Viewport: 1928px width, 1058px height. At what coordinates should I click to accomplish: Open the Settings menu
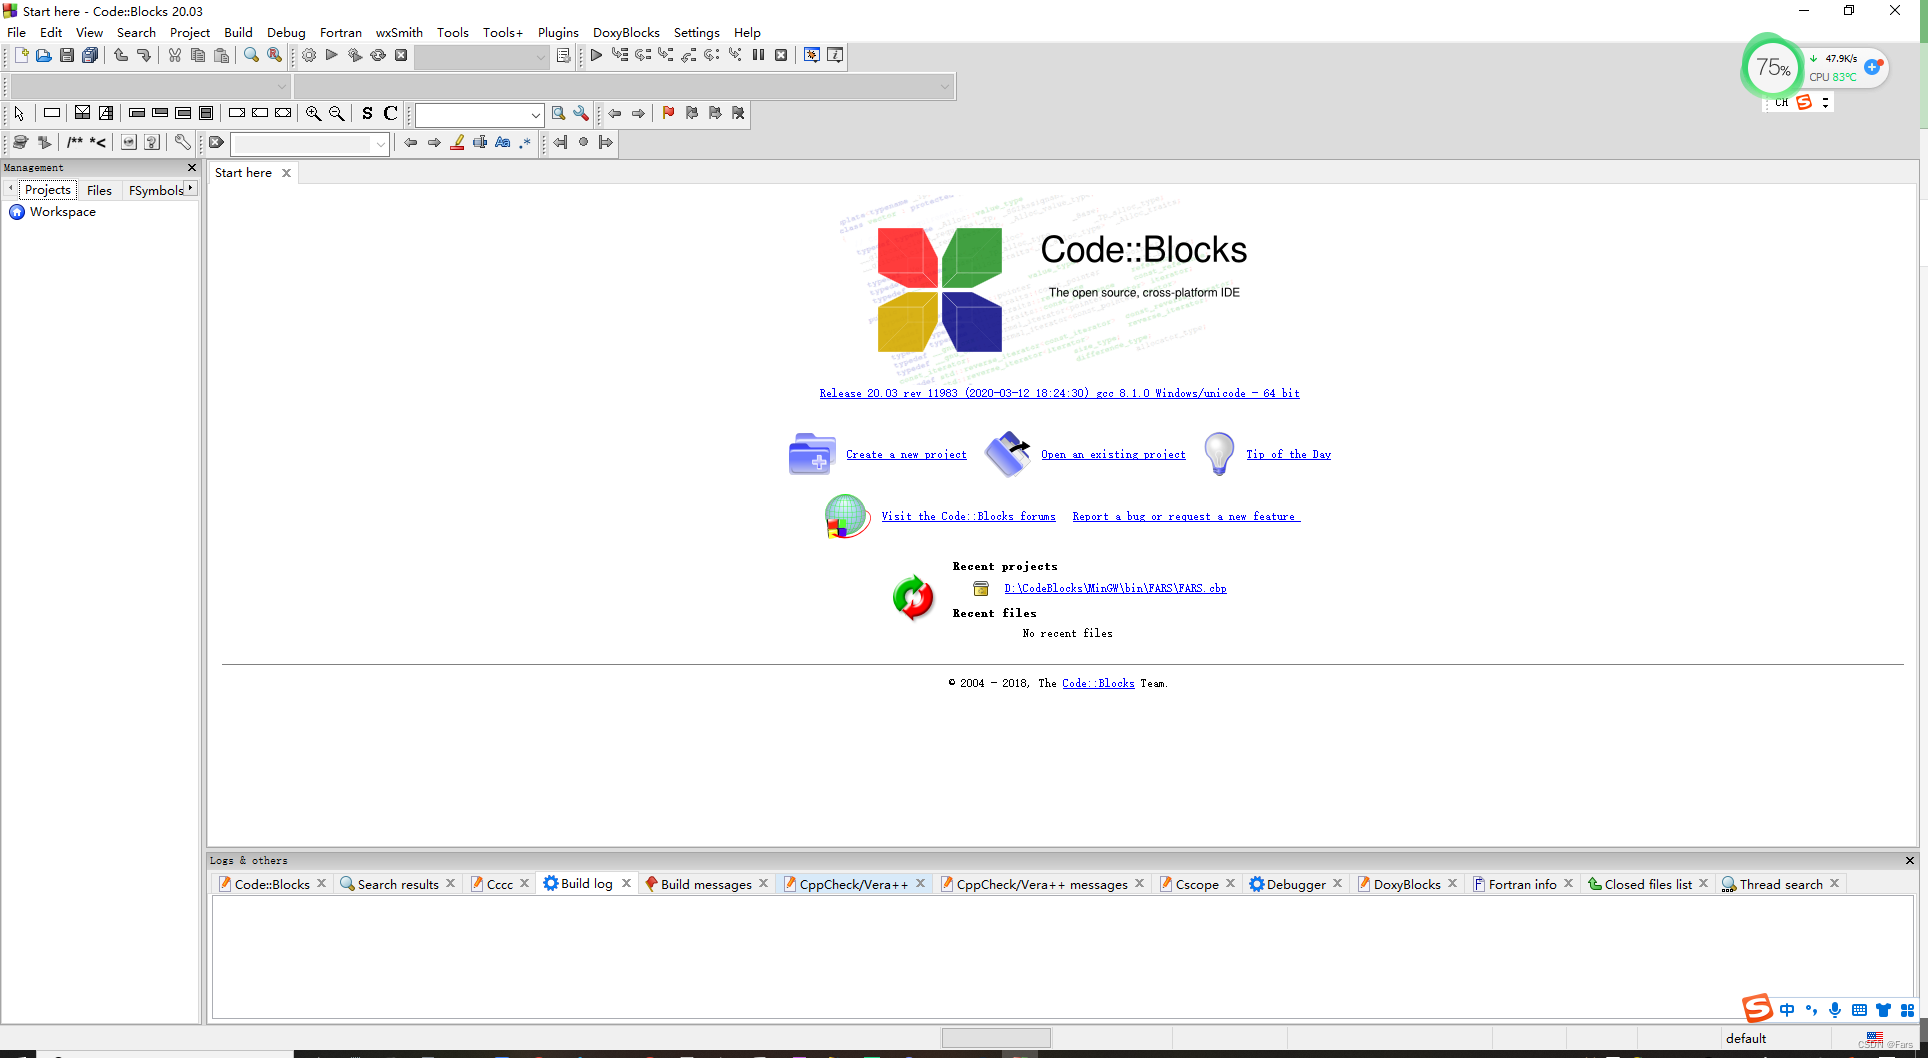(696, 33)
